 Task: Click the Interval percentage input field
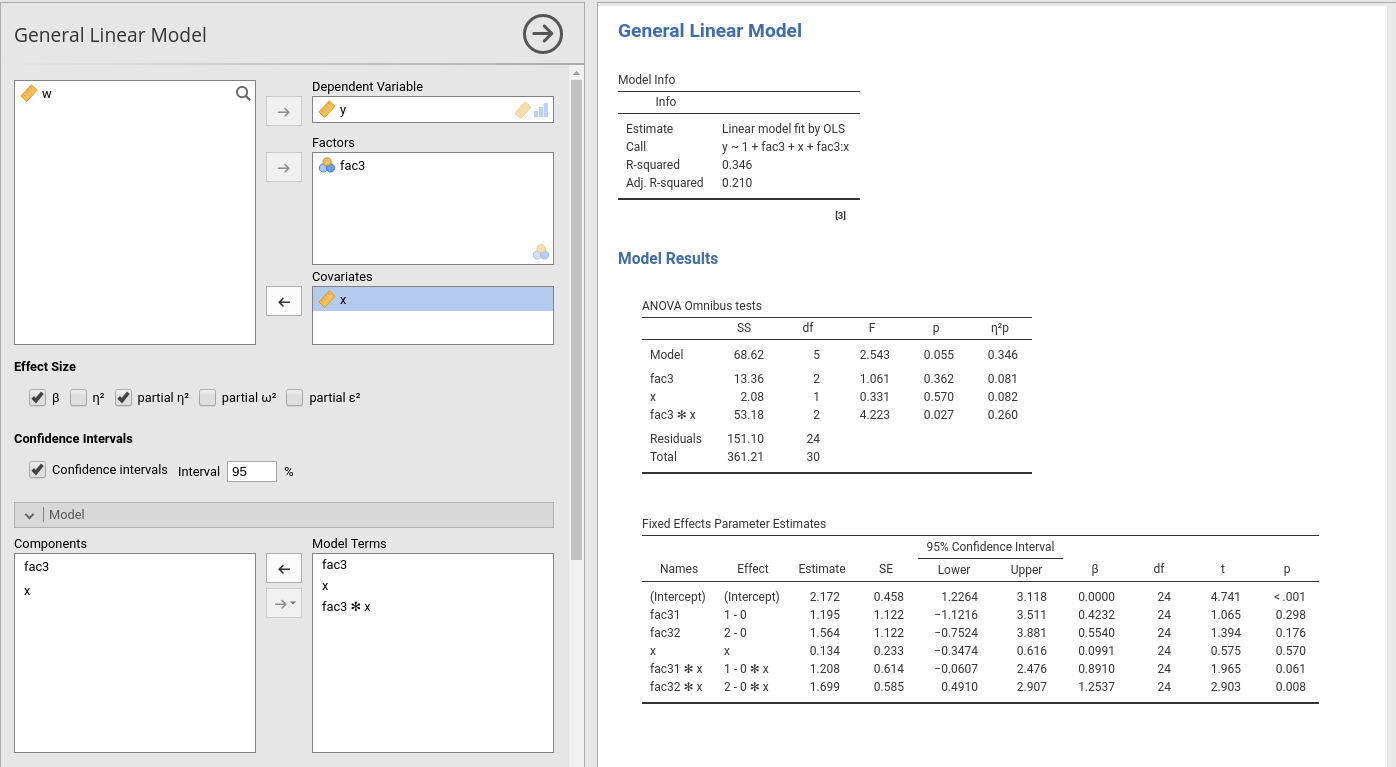tap(251, 472)
